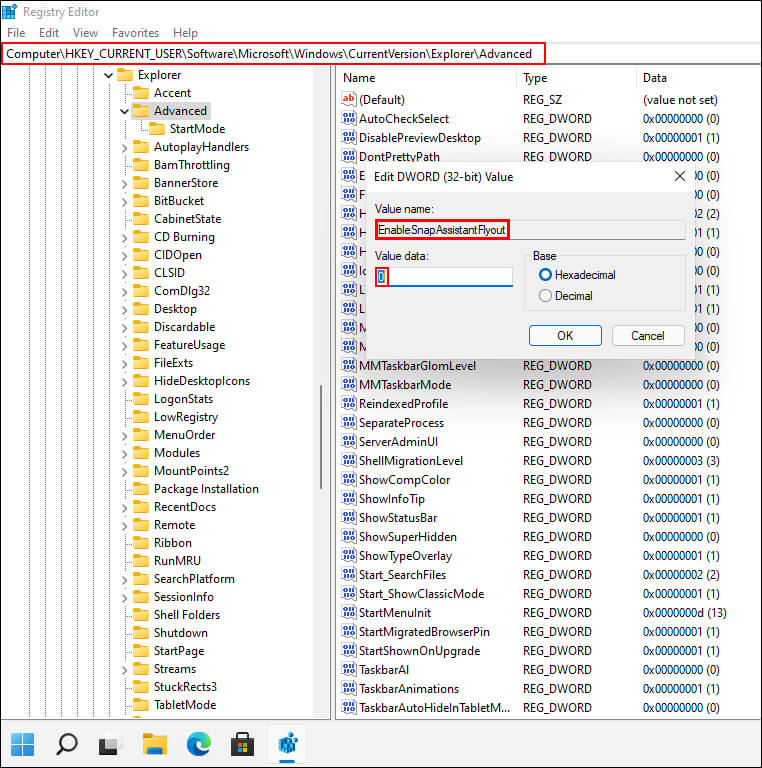Click the Registry Editor title bar icon
This screenshot has width=762, height=768.
pos(9,11)
